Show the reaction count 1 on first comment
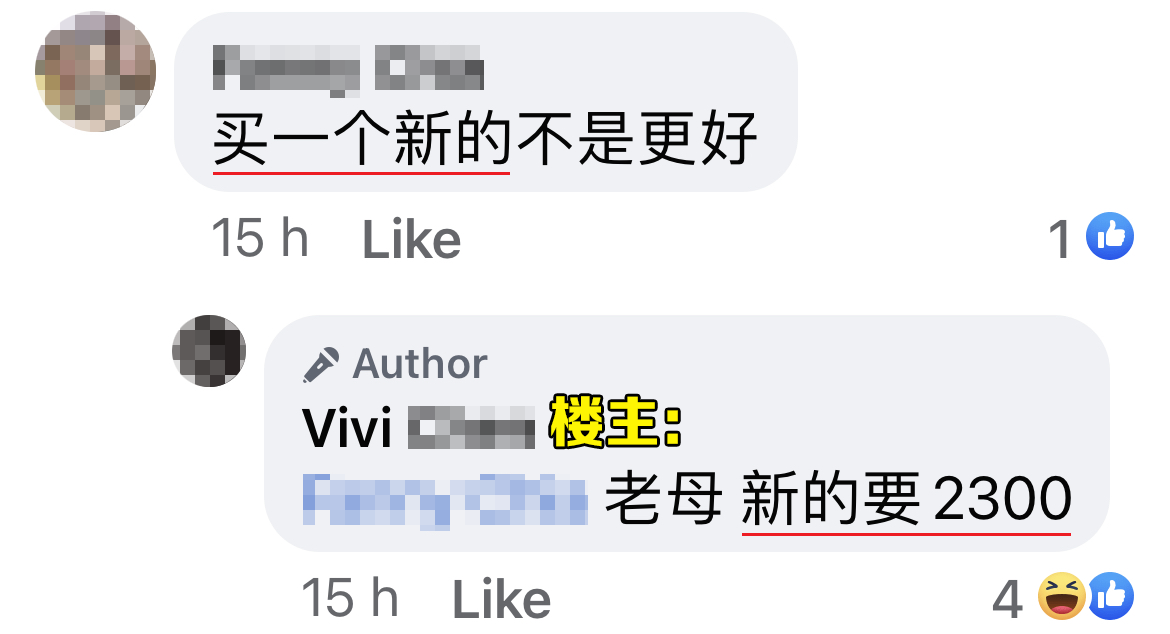1170x634 pixels. coord(1060,240)
